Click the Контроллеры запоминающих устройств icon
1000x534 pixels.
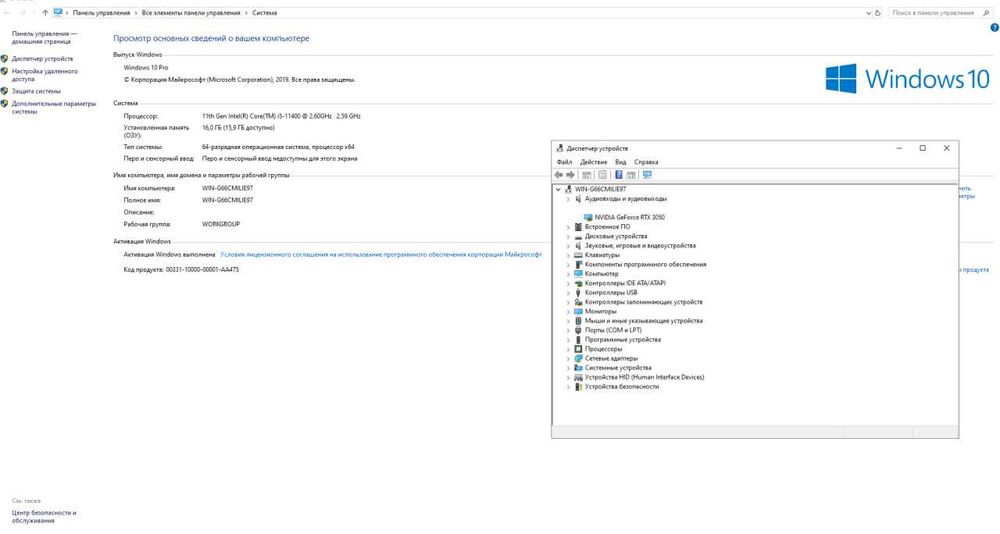[578, 302]
